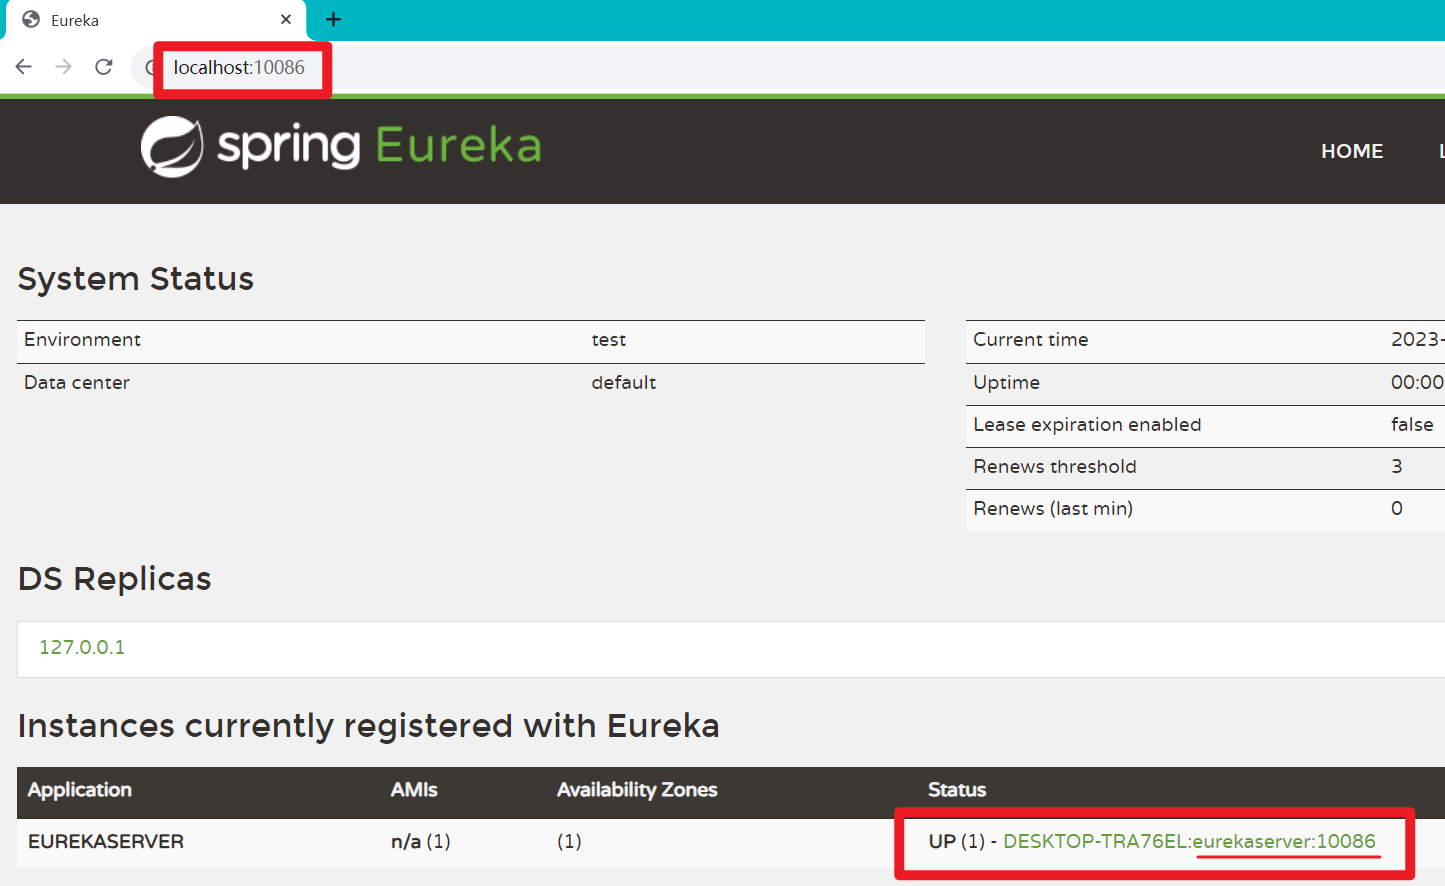1445x886 pixels.
Task: Click the AMIs column header
Action: [x=414, y=790]
